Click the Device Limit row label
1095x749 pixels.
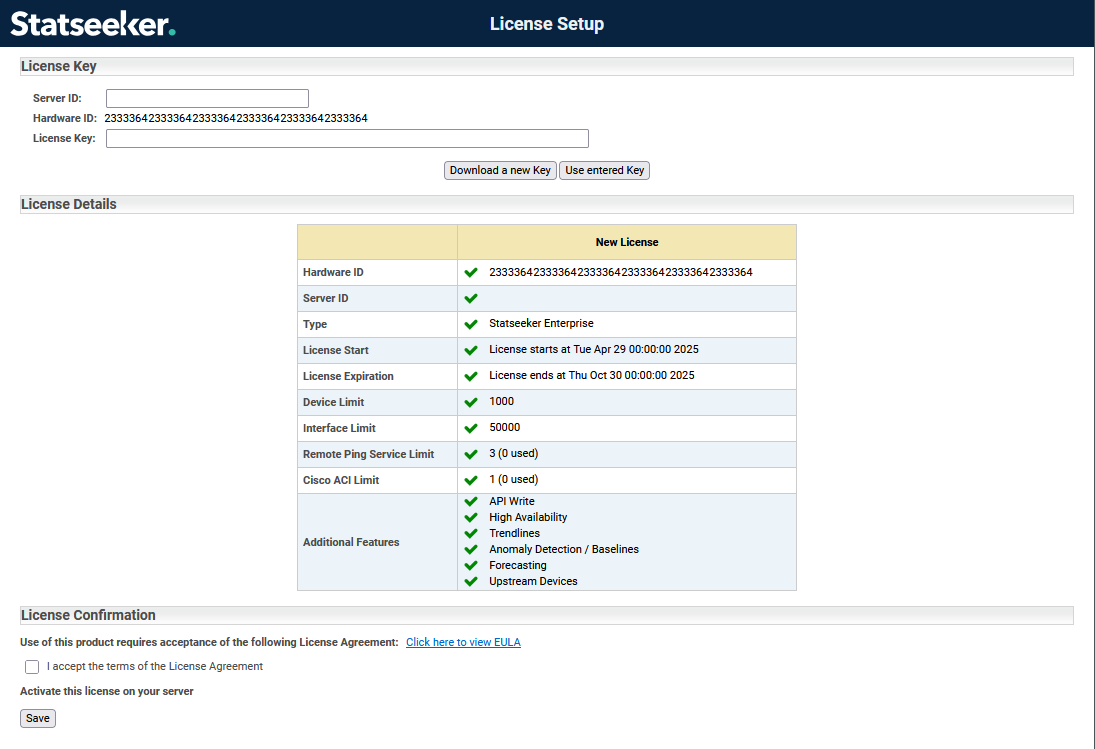333,402
